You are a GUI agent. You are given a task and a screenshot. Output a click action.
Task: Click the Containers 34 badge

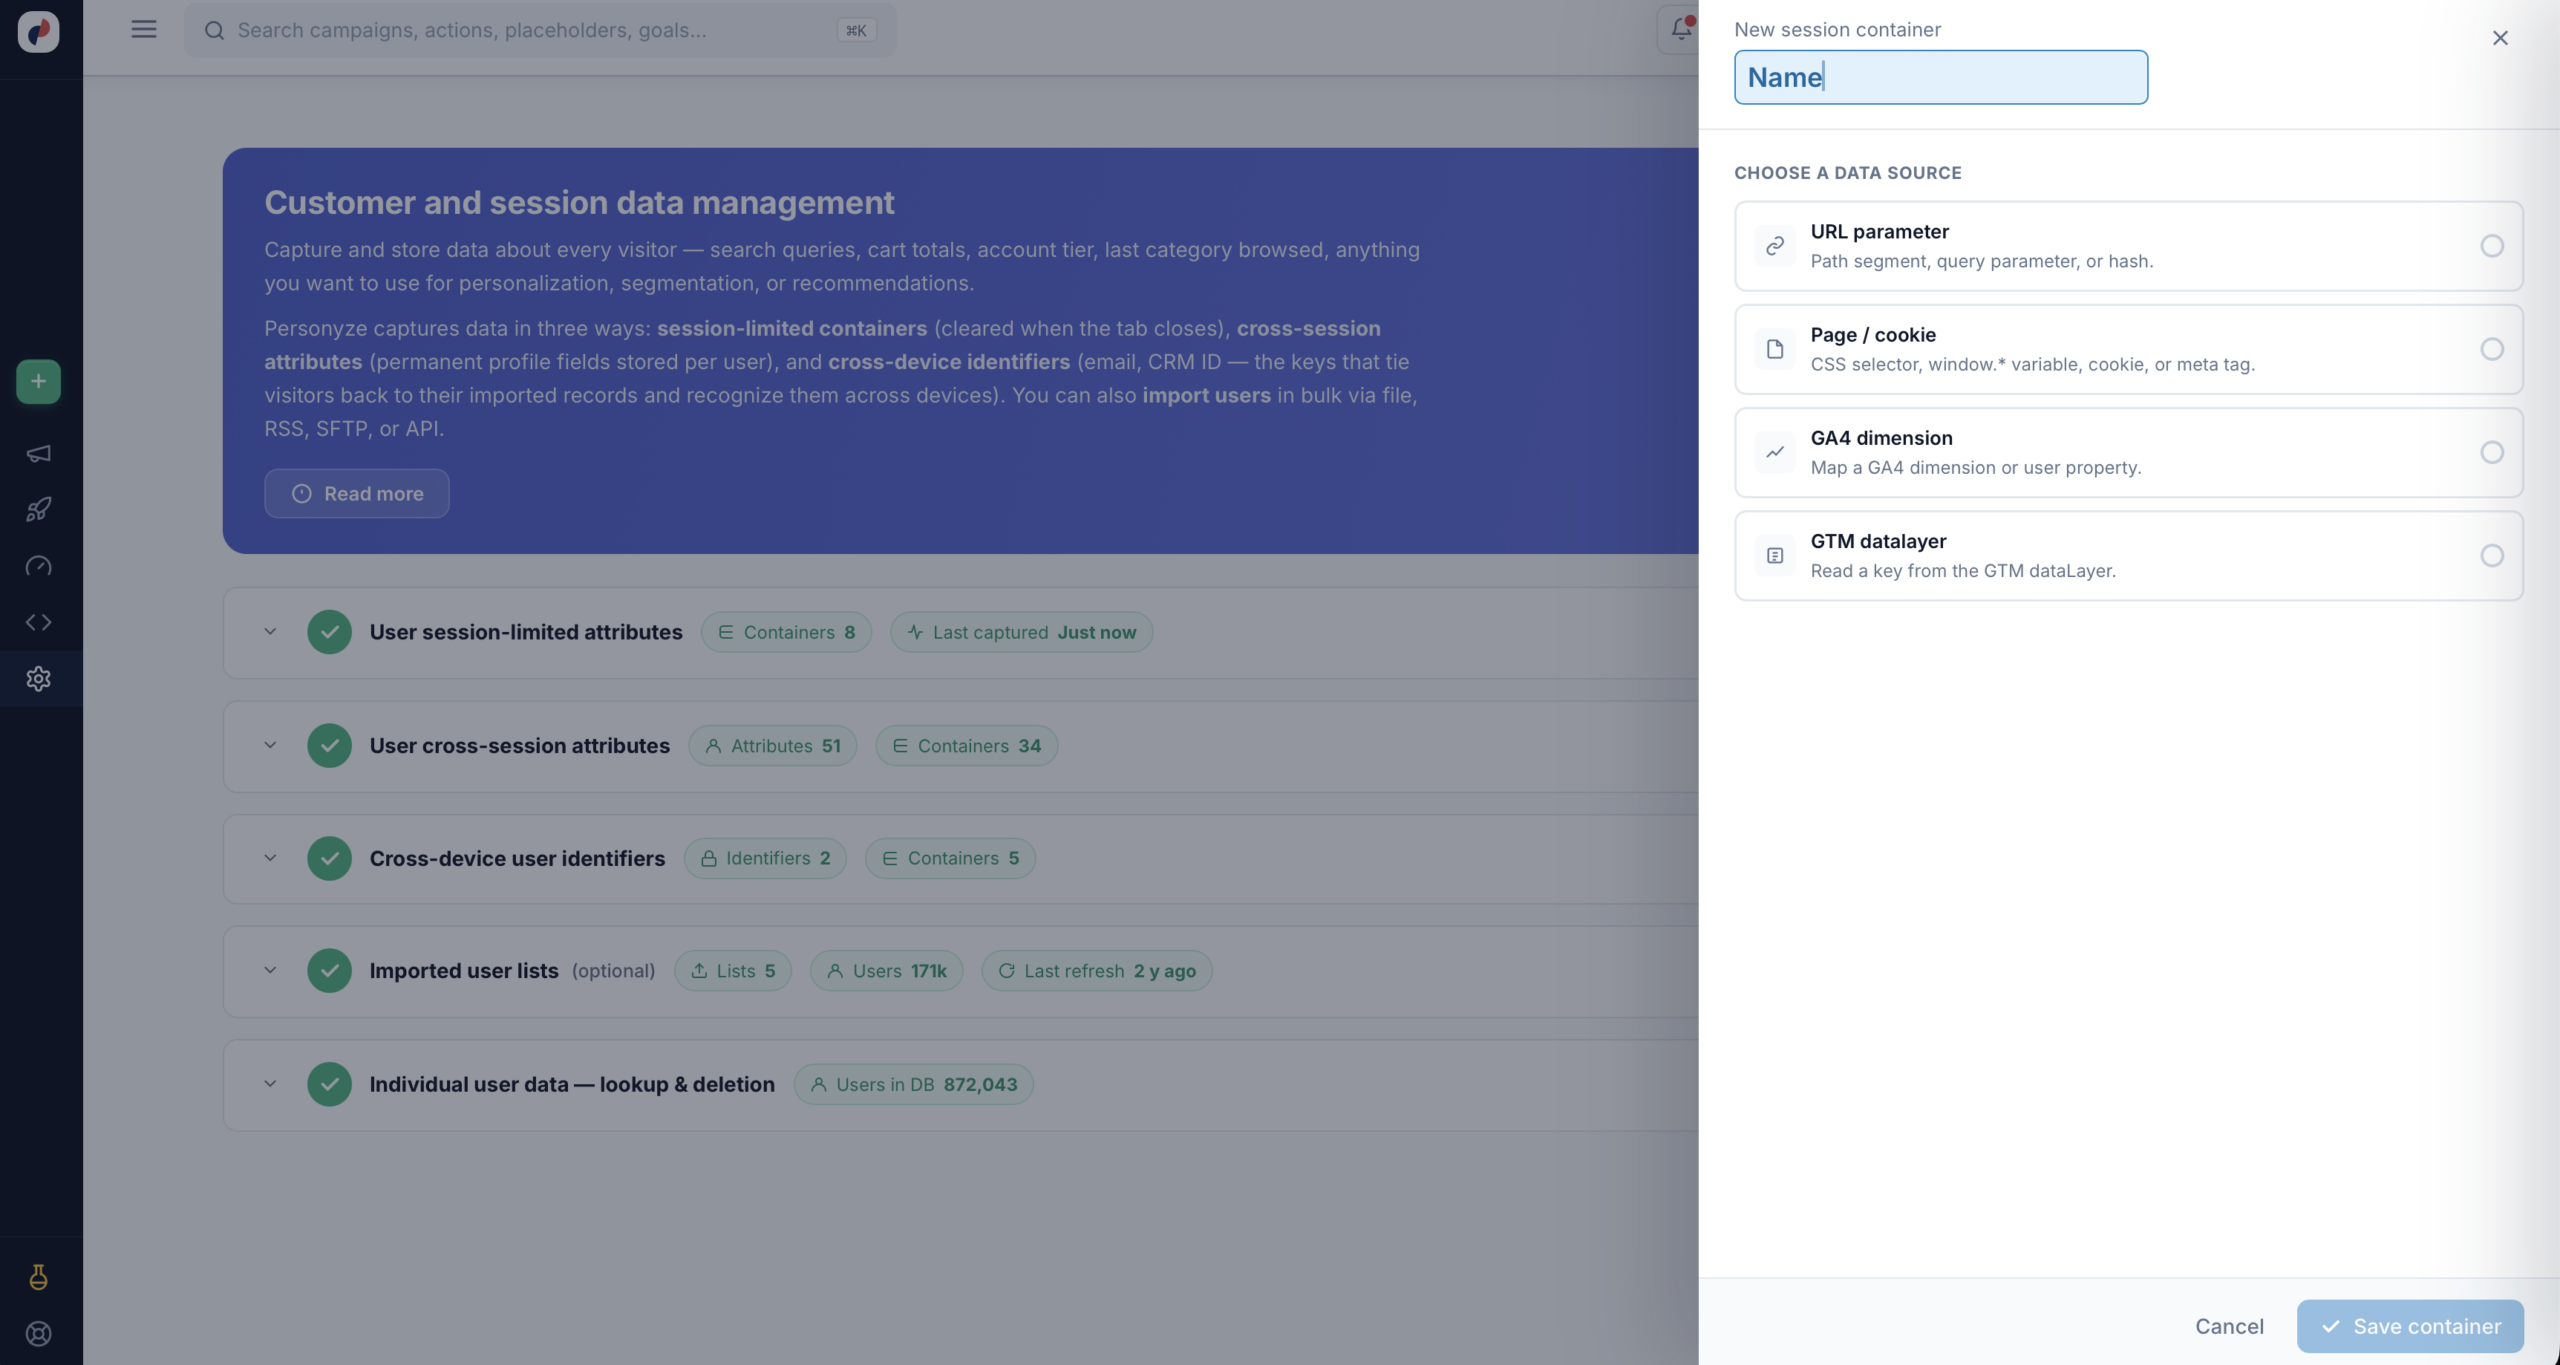[966, 745]
